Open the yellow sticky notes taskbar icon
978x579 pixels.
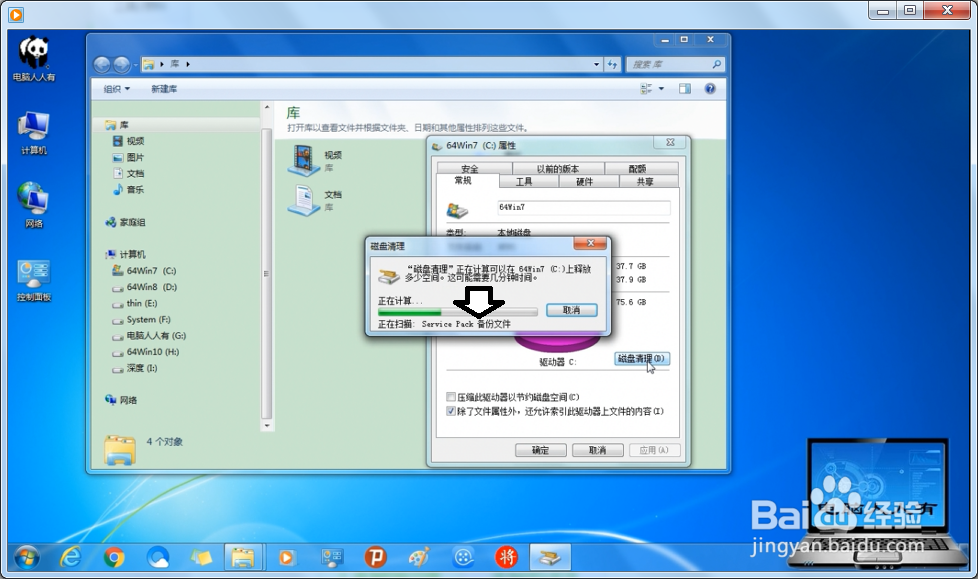(201, 557)
